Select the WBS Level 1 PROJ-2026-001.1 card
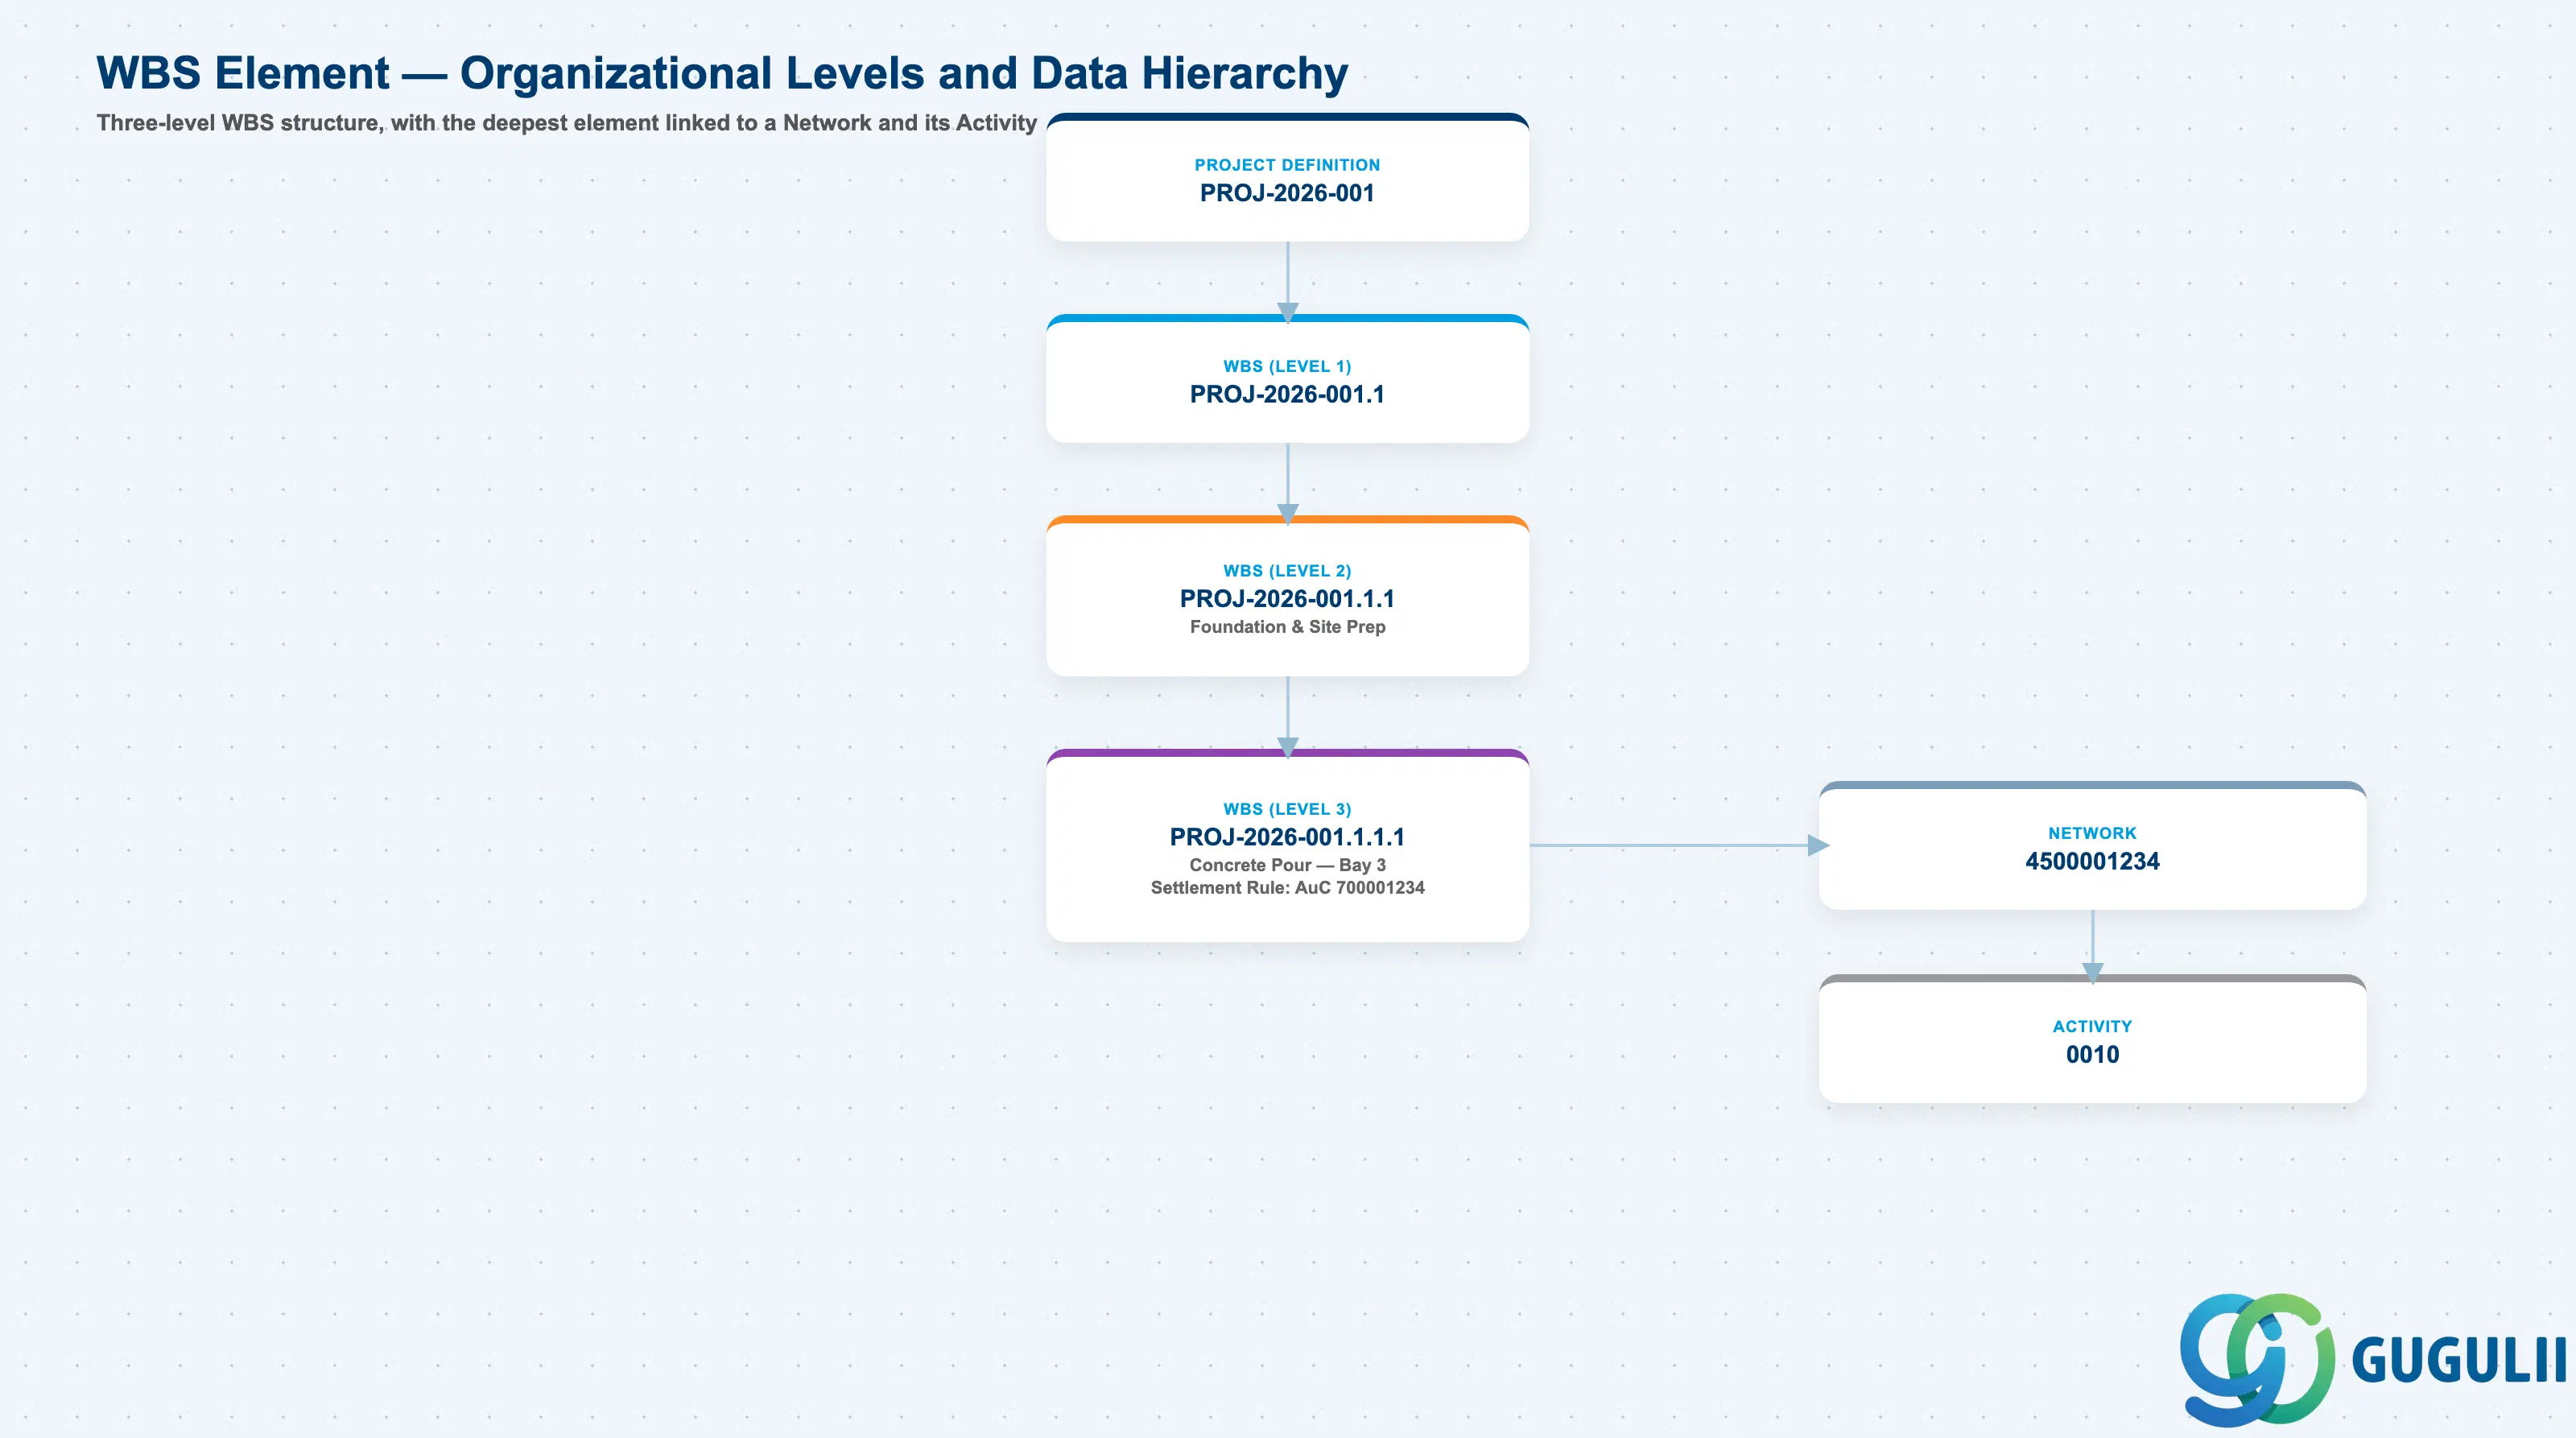Image resolution: width=2576 pixels, height=1438 pixels. [x=1287, y=379]
